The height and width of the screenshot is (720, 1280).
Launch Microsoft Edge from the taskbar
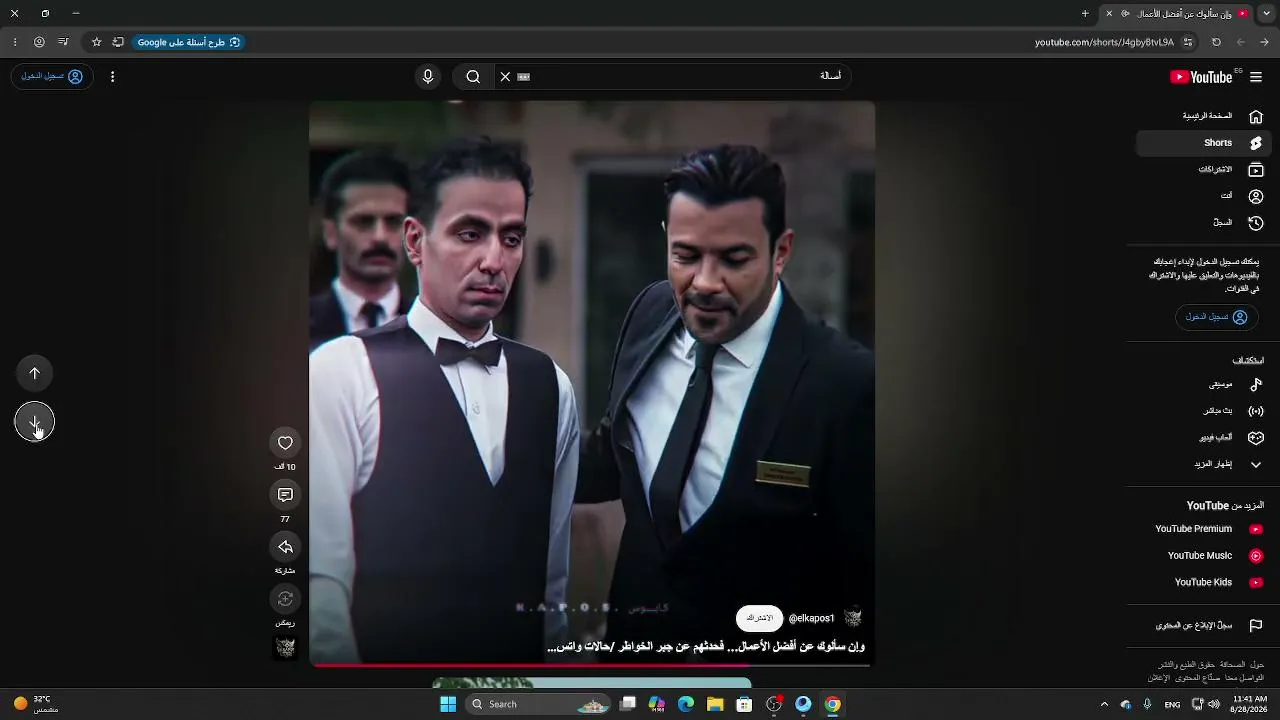pos(686,704)
